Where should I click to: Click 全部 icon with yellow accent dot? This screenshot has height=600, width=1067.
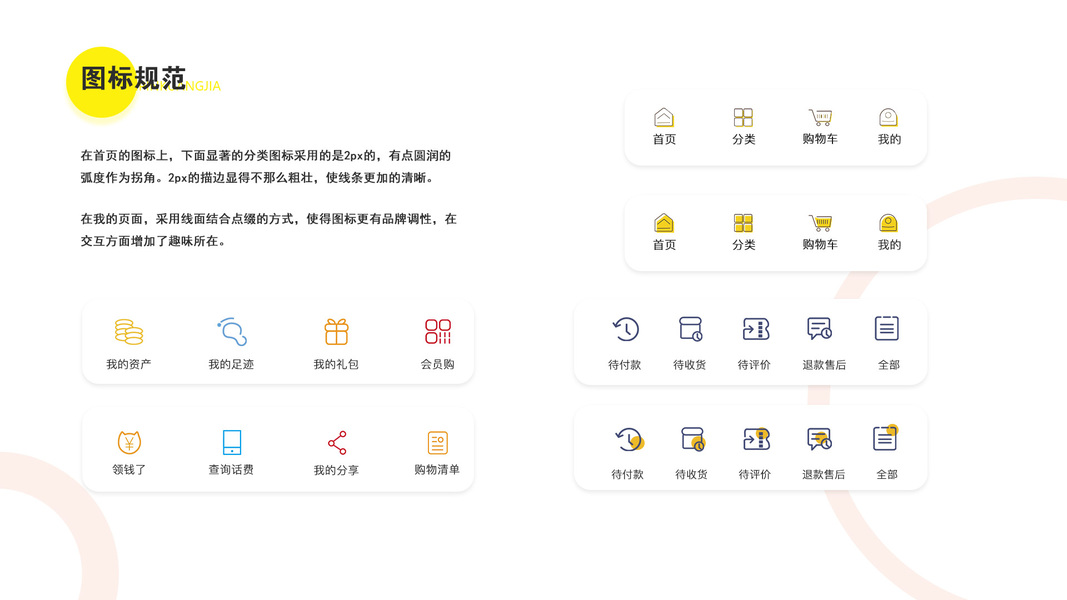click(885, 438)
